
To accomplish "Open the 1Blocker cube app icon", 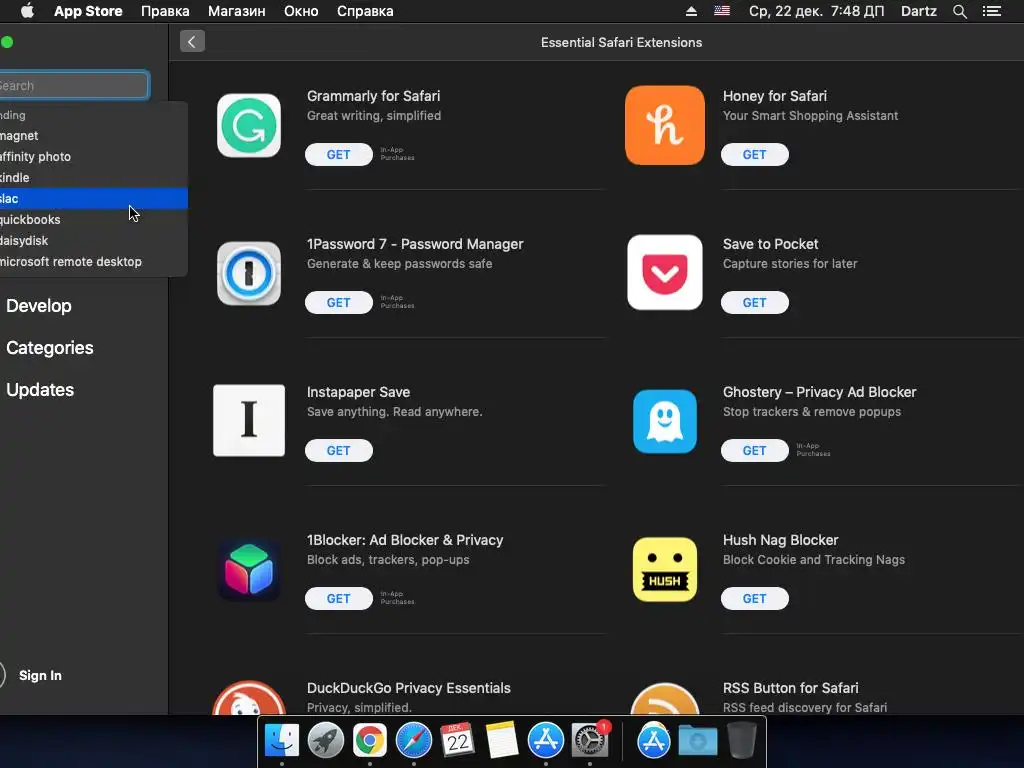I will tap(249, 569).
